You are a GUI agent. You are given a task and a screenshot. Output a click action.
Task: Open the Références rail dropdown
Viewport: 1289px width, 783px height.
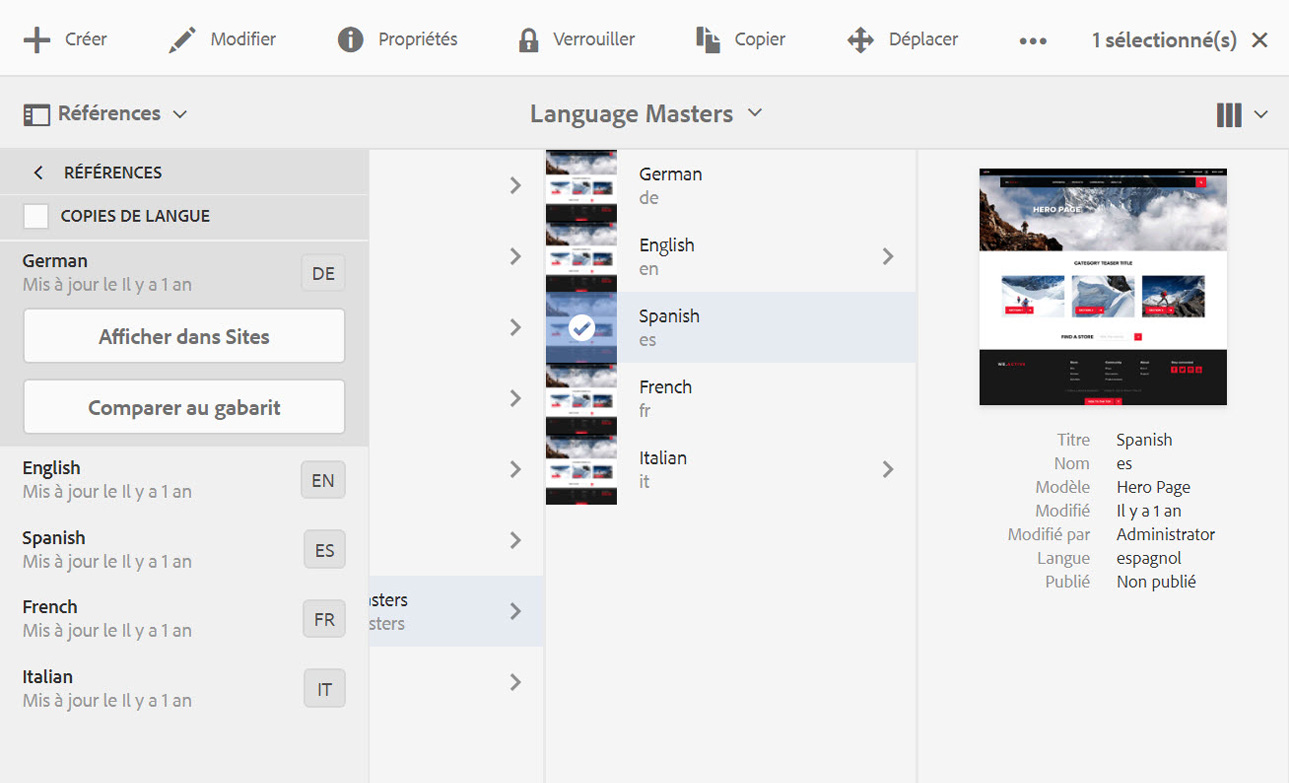click(105, 114)
